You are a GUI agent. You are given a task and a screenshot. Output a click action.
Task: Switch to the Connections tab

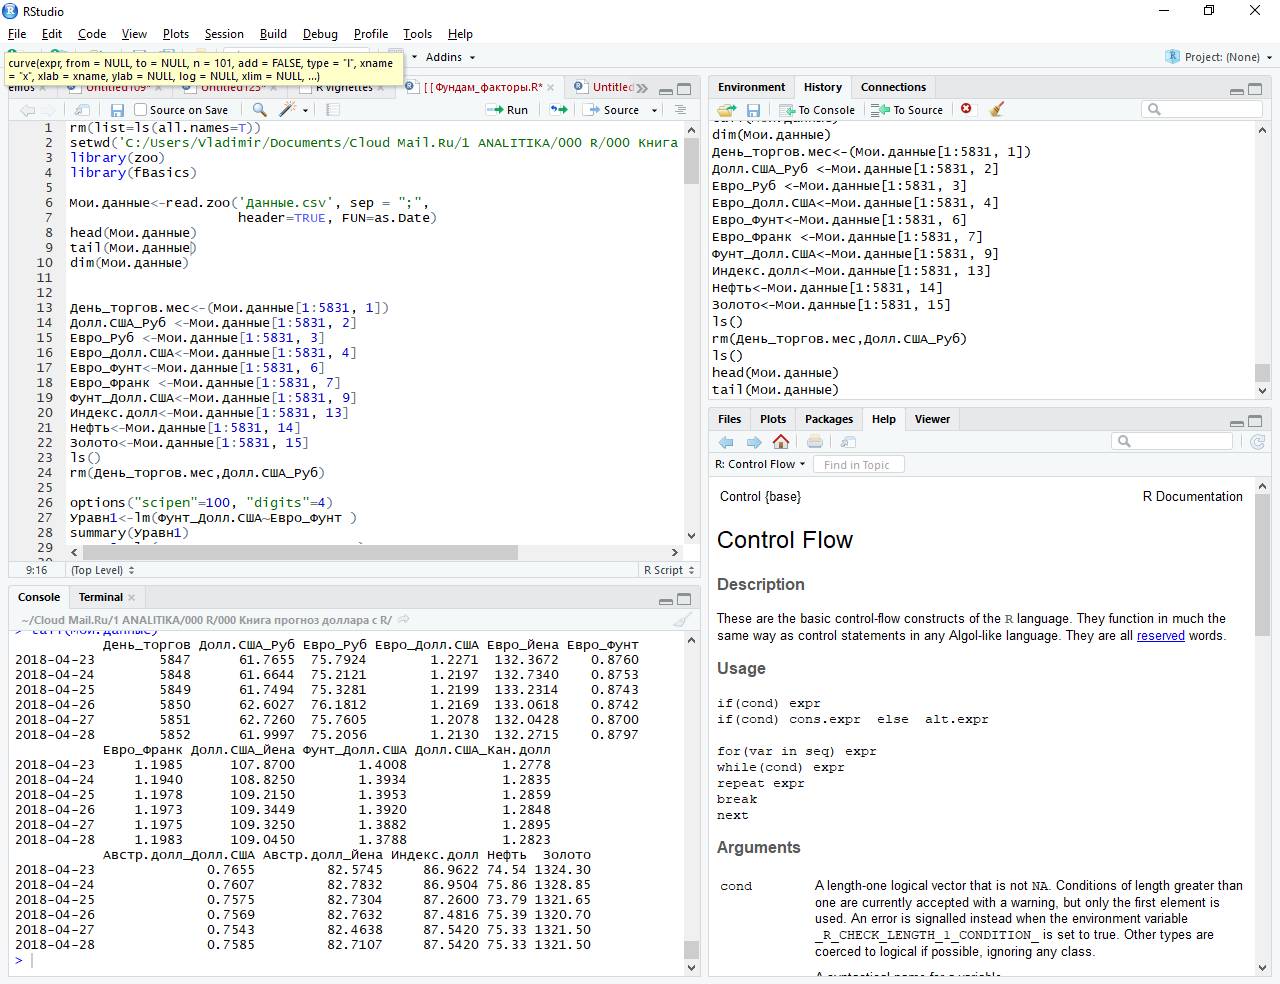(893, 87)
